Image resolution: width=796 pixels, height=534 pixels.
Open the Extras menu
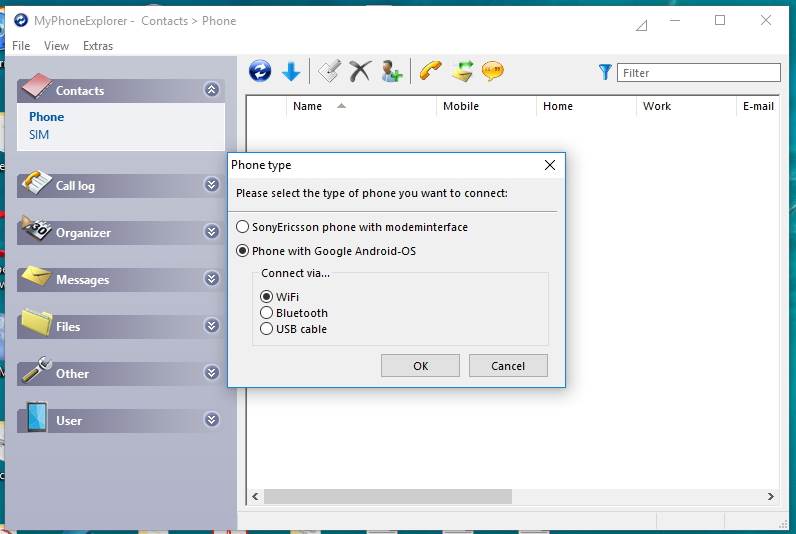pos(98,46)
